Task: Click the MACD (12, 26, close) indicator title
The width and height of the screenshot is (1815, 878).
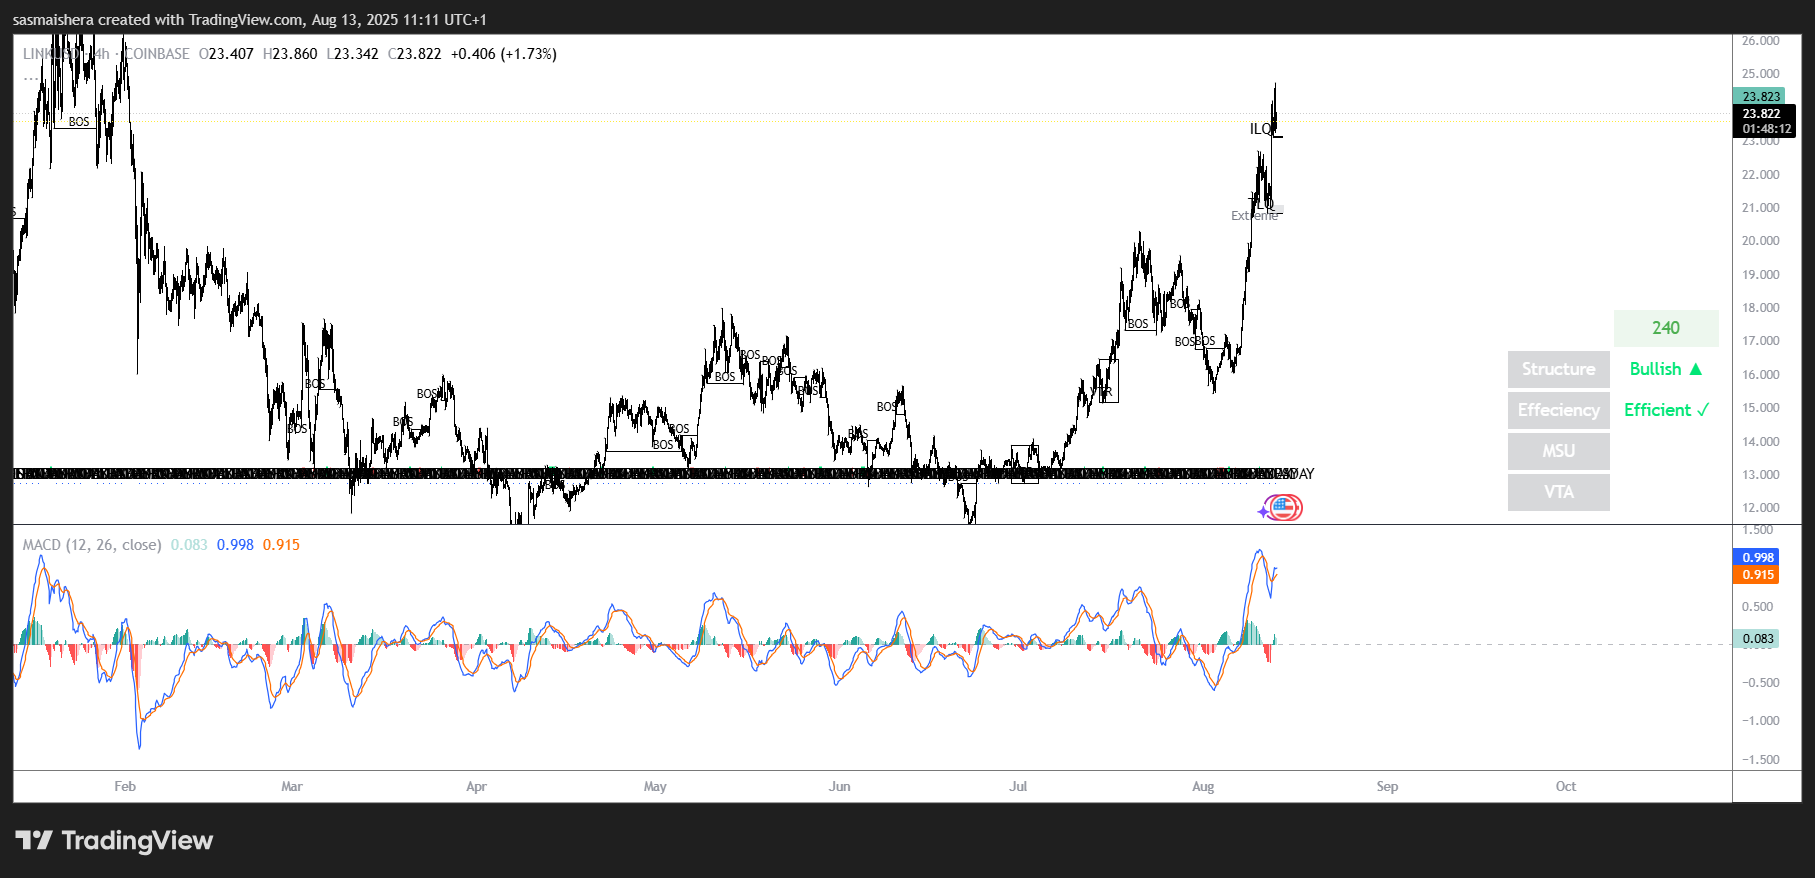Action: click(91, 545)
